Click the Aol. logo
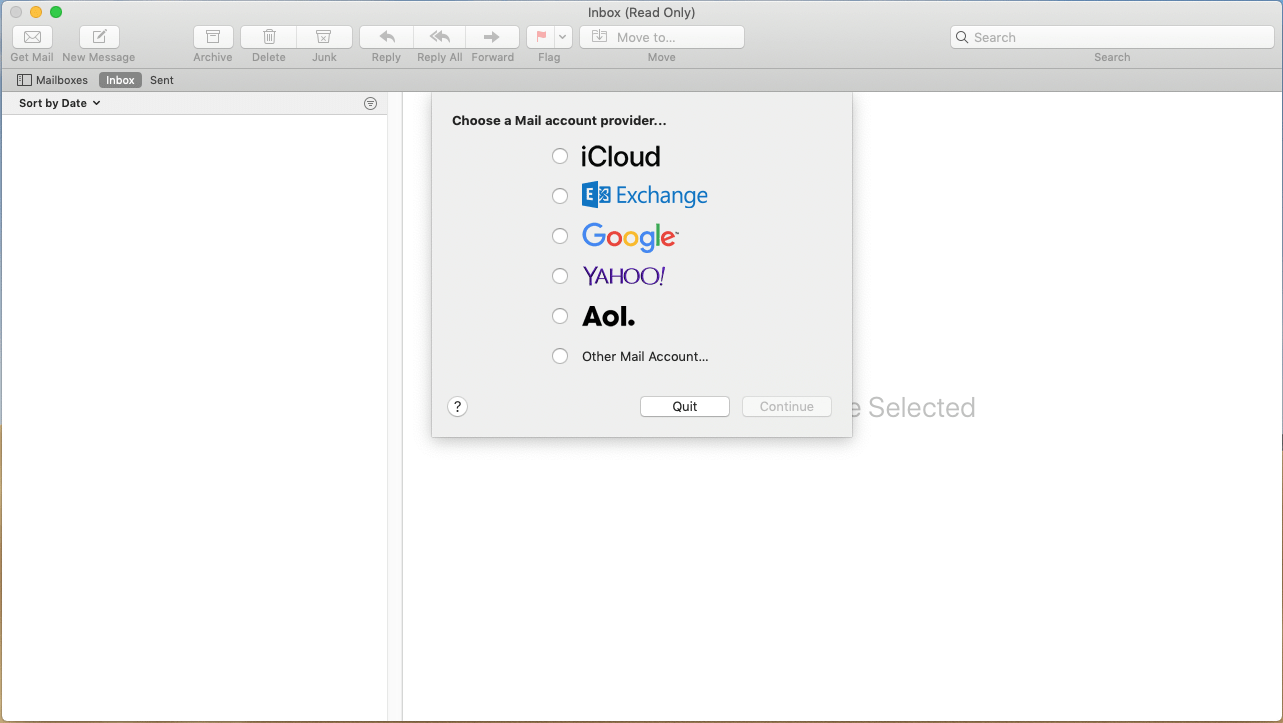The width and height of the screenshot is (1283, 723). pos(609,316)
